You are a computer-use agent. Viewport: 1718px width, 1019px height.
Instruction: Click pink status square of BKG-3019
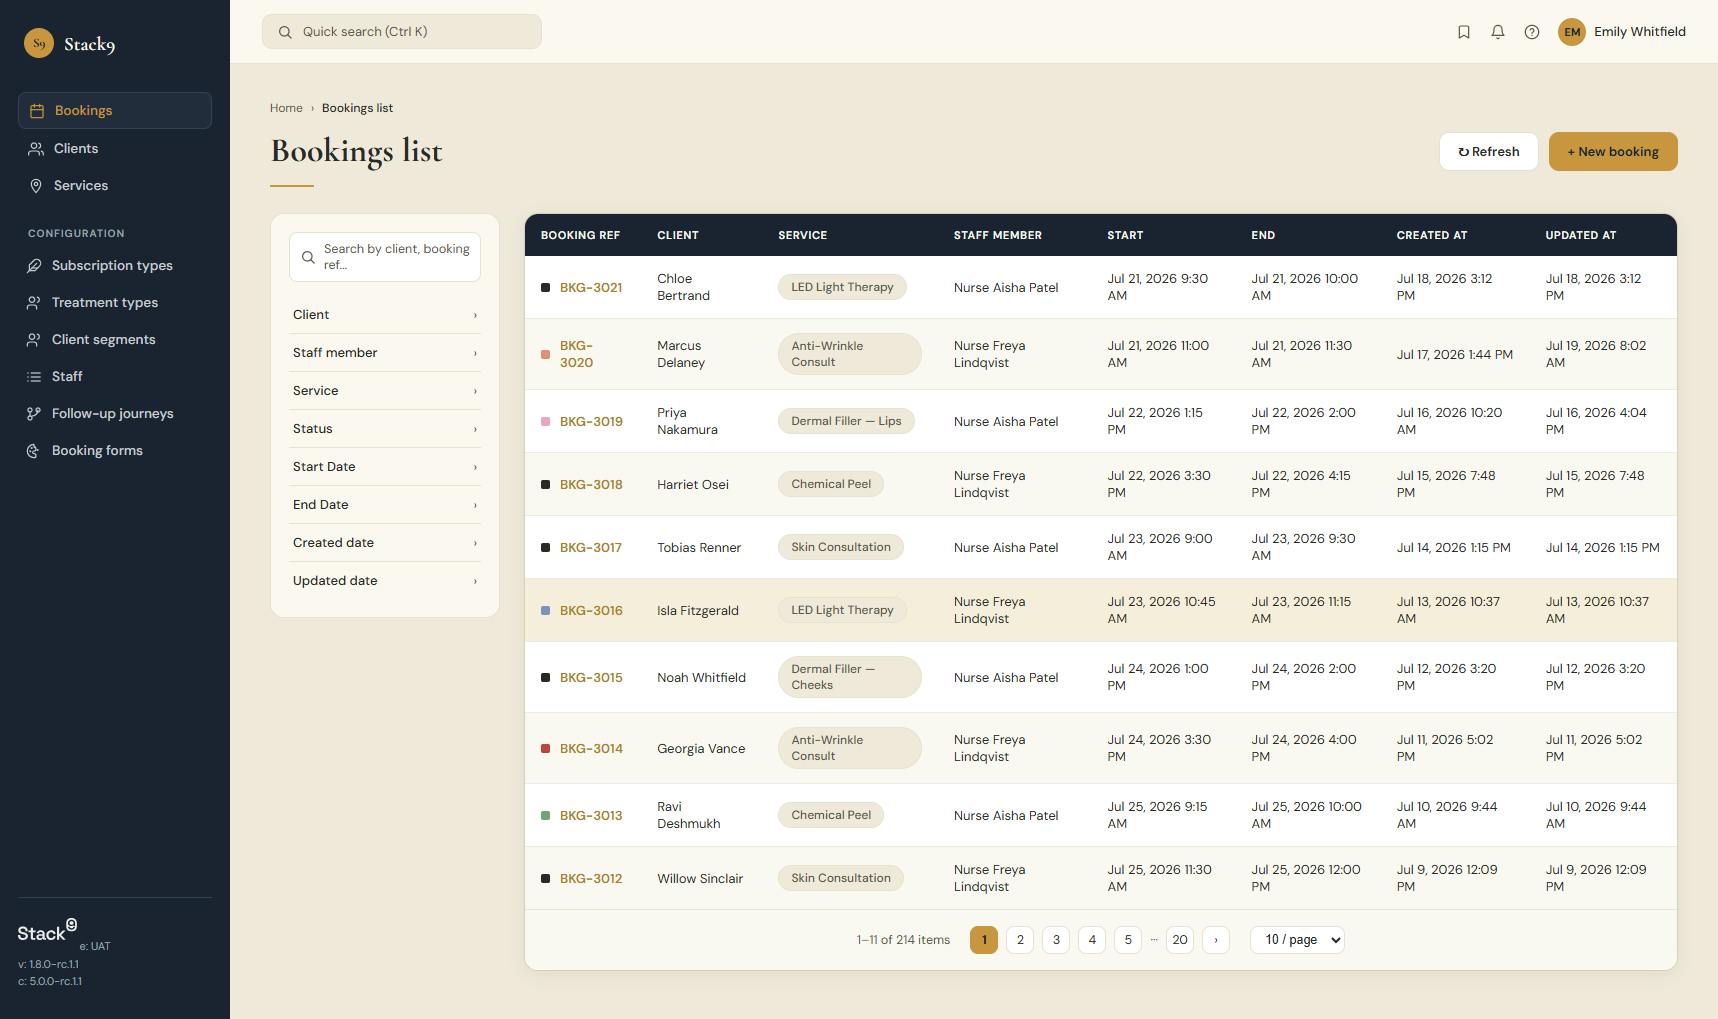point(545,422)
